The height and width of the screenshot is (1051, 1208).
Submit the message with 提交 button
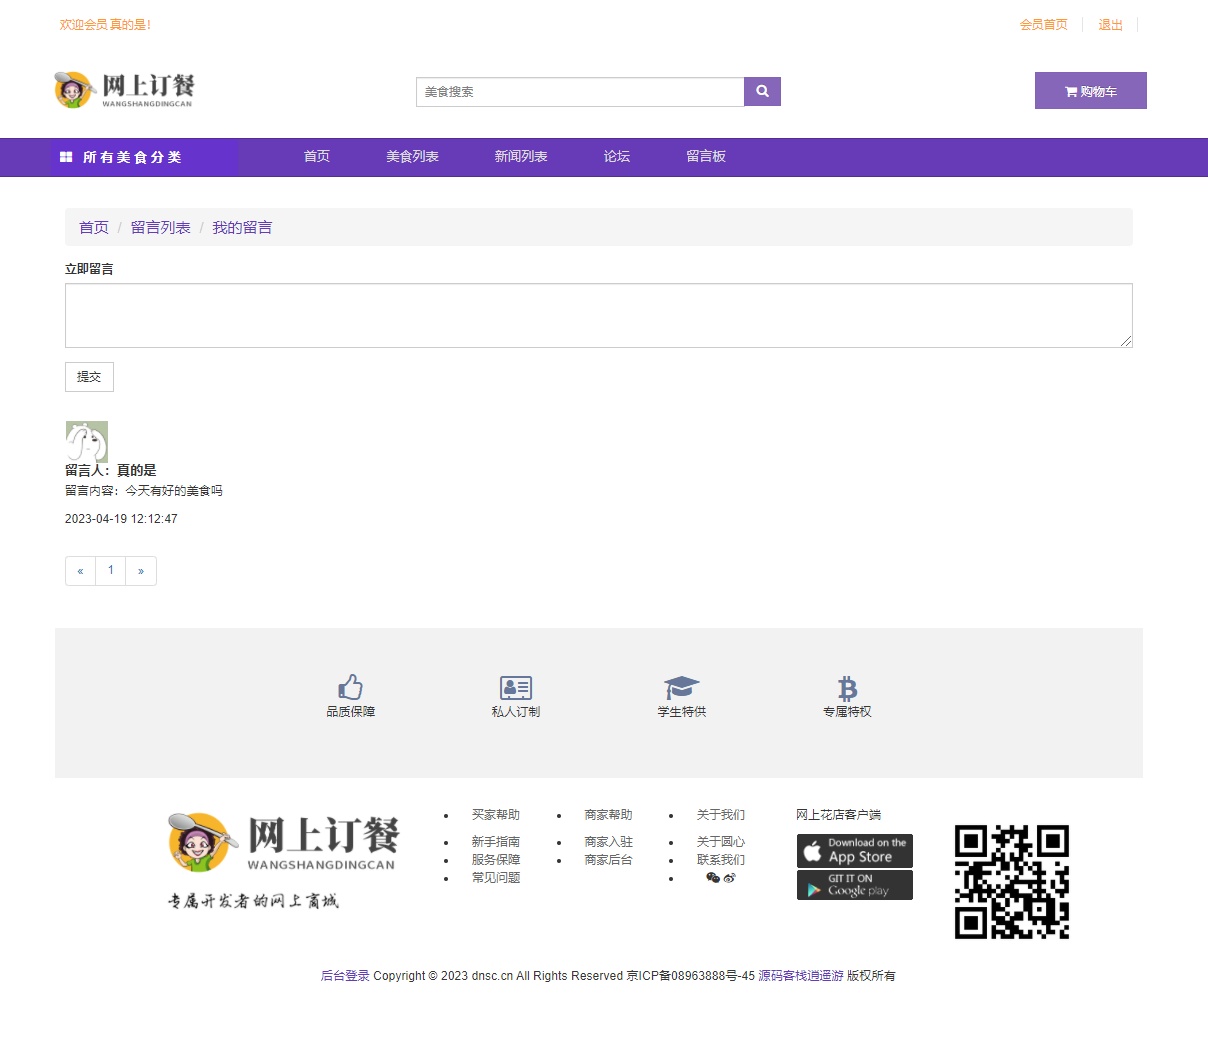click(89, 377)
